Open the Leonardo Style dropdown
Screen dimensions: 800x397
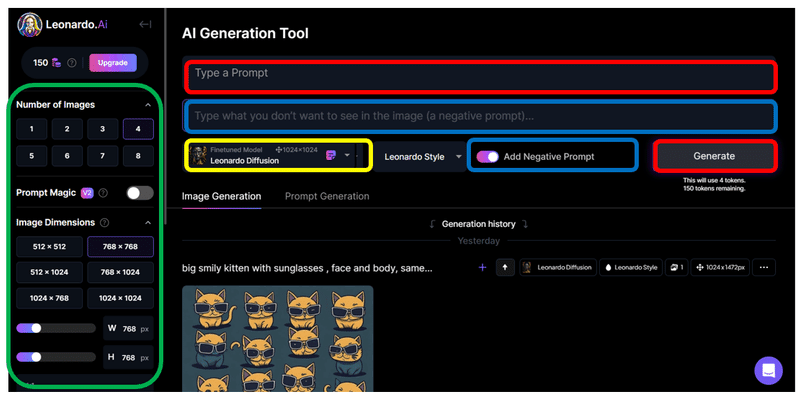pos(422,157)
